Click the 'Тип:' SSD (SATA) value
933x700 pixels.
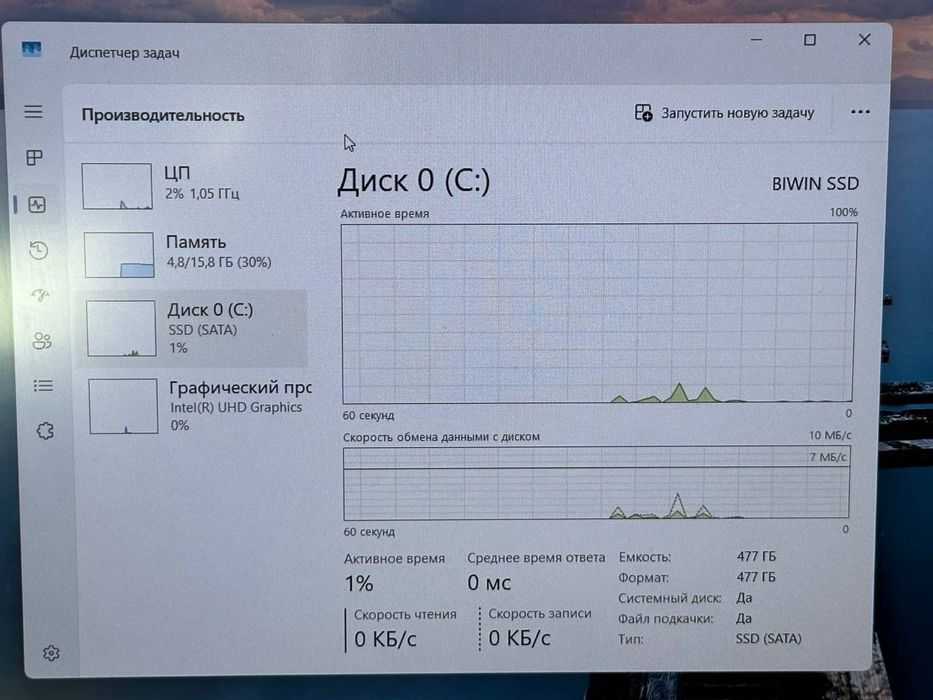769,639
